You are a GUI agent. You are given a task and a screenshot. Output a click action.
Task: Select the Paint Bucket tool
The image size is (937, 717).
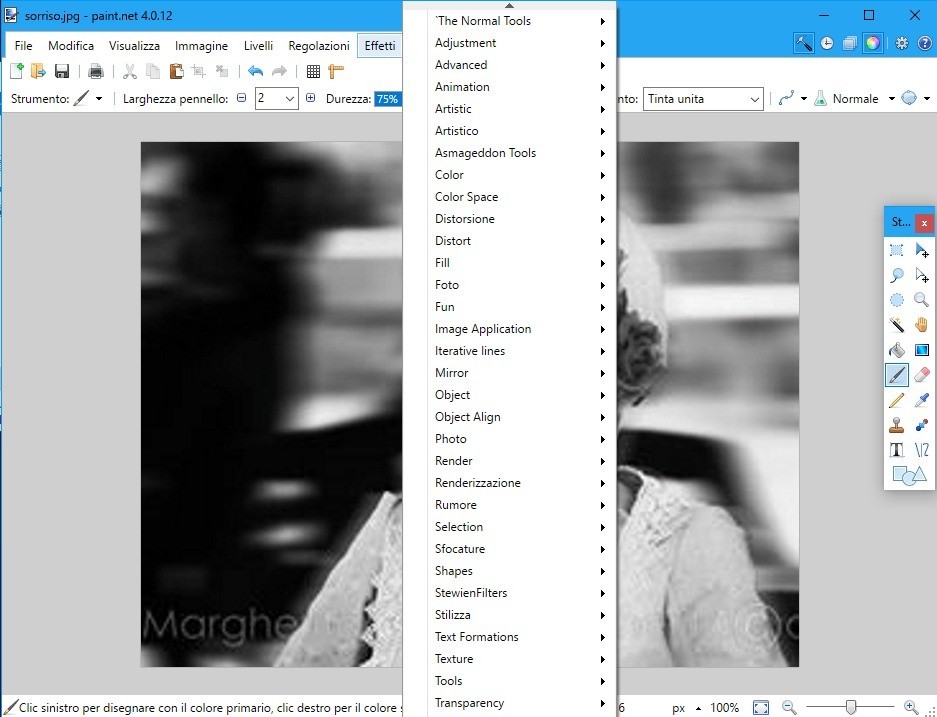pos(897,350)
